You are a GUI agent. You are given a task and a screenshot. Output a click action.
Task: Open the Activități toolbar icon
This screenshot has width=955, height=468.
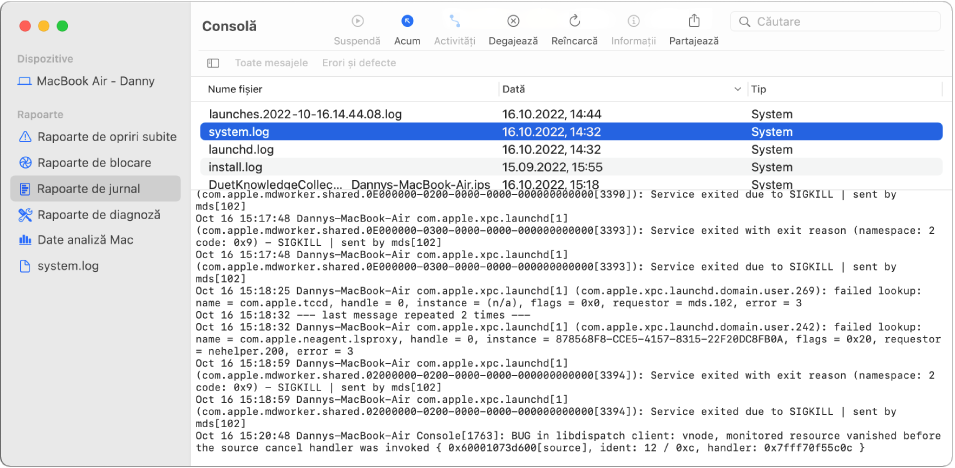click(454, 21)
